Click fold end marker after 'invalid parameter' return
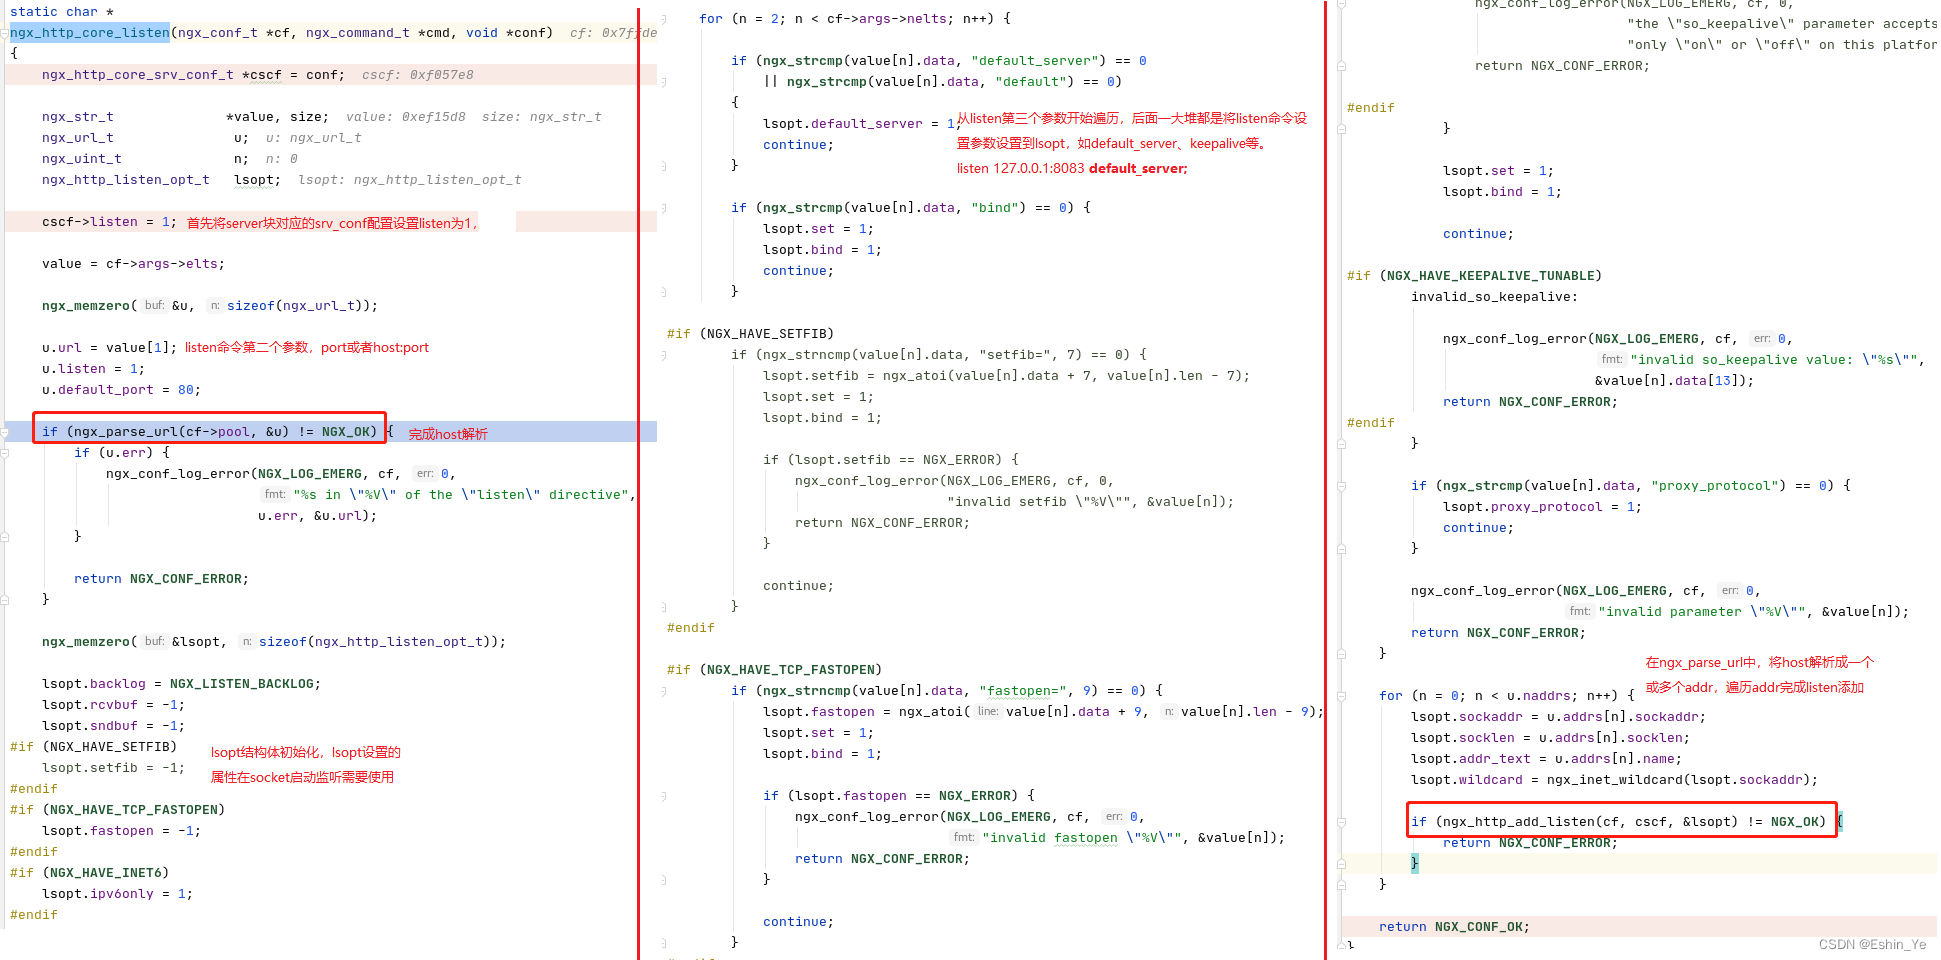The image size is (1941, 960). (1342, 653)
